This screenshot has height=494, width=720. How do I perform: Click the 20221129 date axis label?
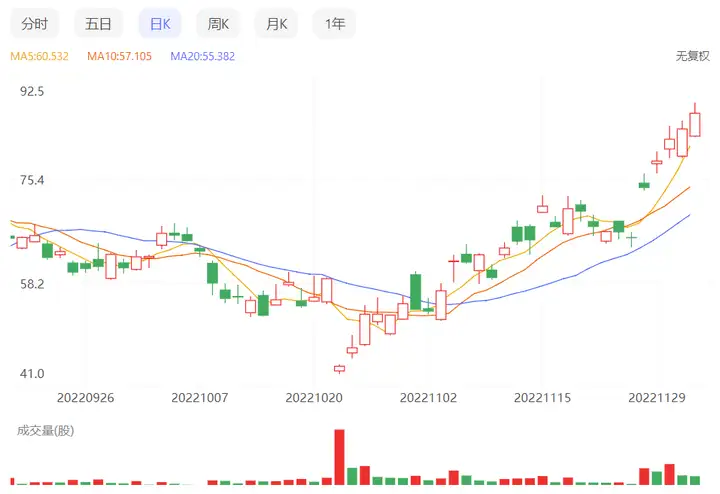pyautogui.click(x=657, y=398)
